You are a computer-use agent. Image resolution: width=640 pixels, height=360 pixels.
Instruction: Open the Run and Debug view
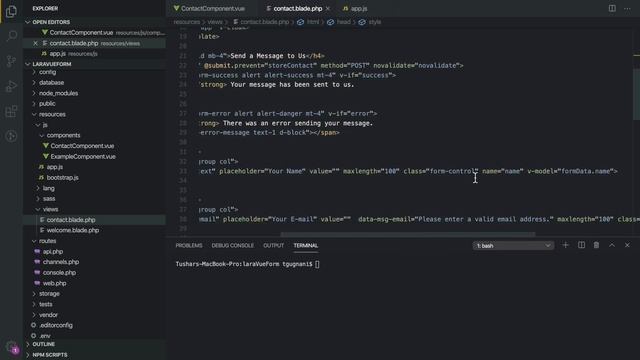coord(11,86)
